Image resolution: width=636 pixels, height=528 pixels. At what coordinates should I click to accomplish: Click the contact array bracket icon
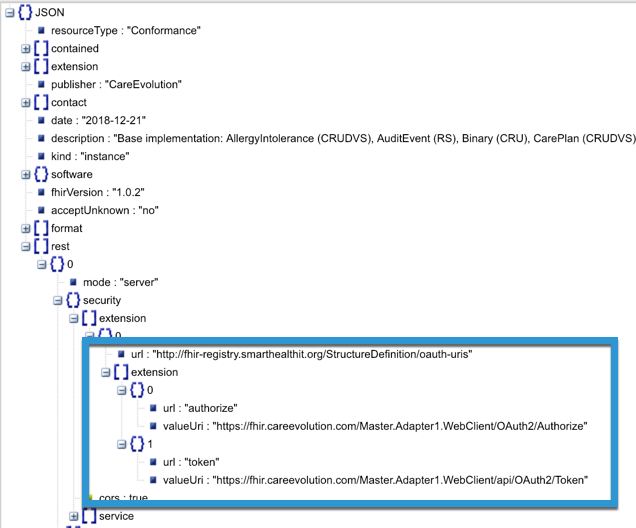(x=41, y=102)
